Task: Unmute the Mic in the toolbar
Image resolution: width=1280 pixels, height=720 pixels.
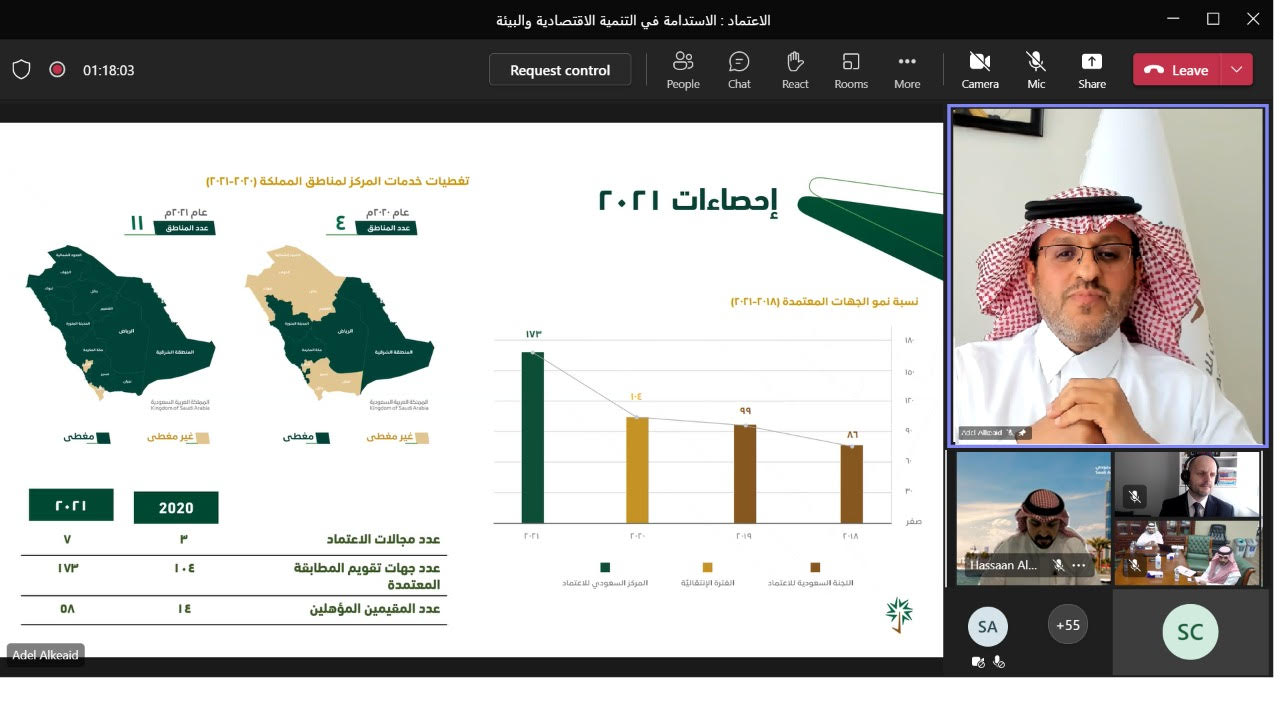Action: pos(1036,70)
